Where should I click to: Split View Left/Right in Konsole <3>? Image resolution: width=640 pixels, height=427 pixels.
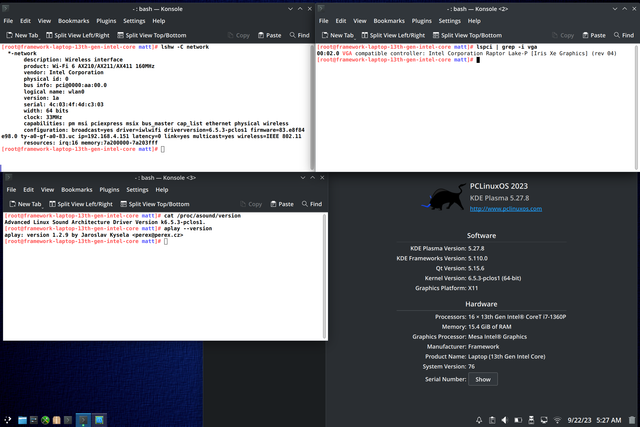click(81, 204)
